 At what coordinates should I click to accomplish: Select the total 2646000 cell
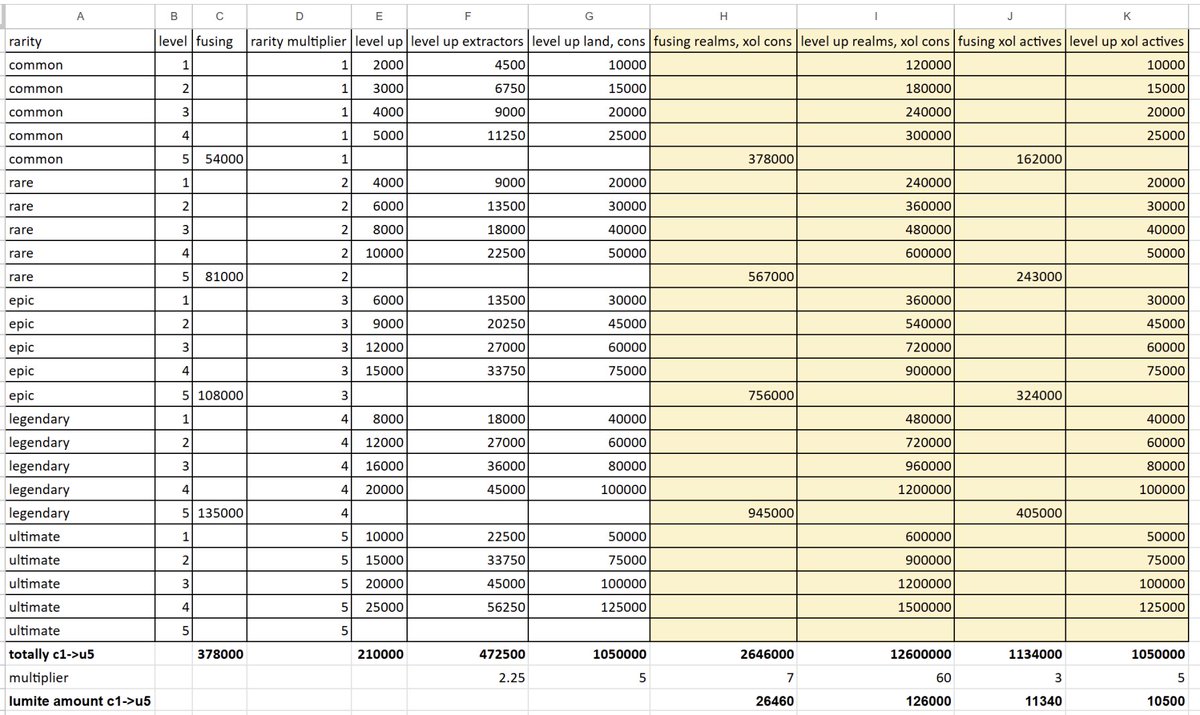[723, 654]
